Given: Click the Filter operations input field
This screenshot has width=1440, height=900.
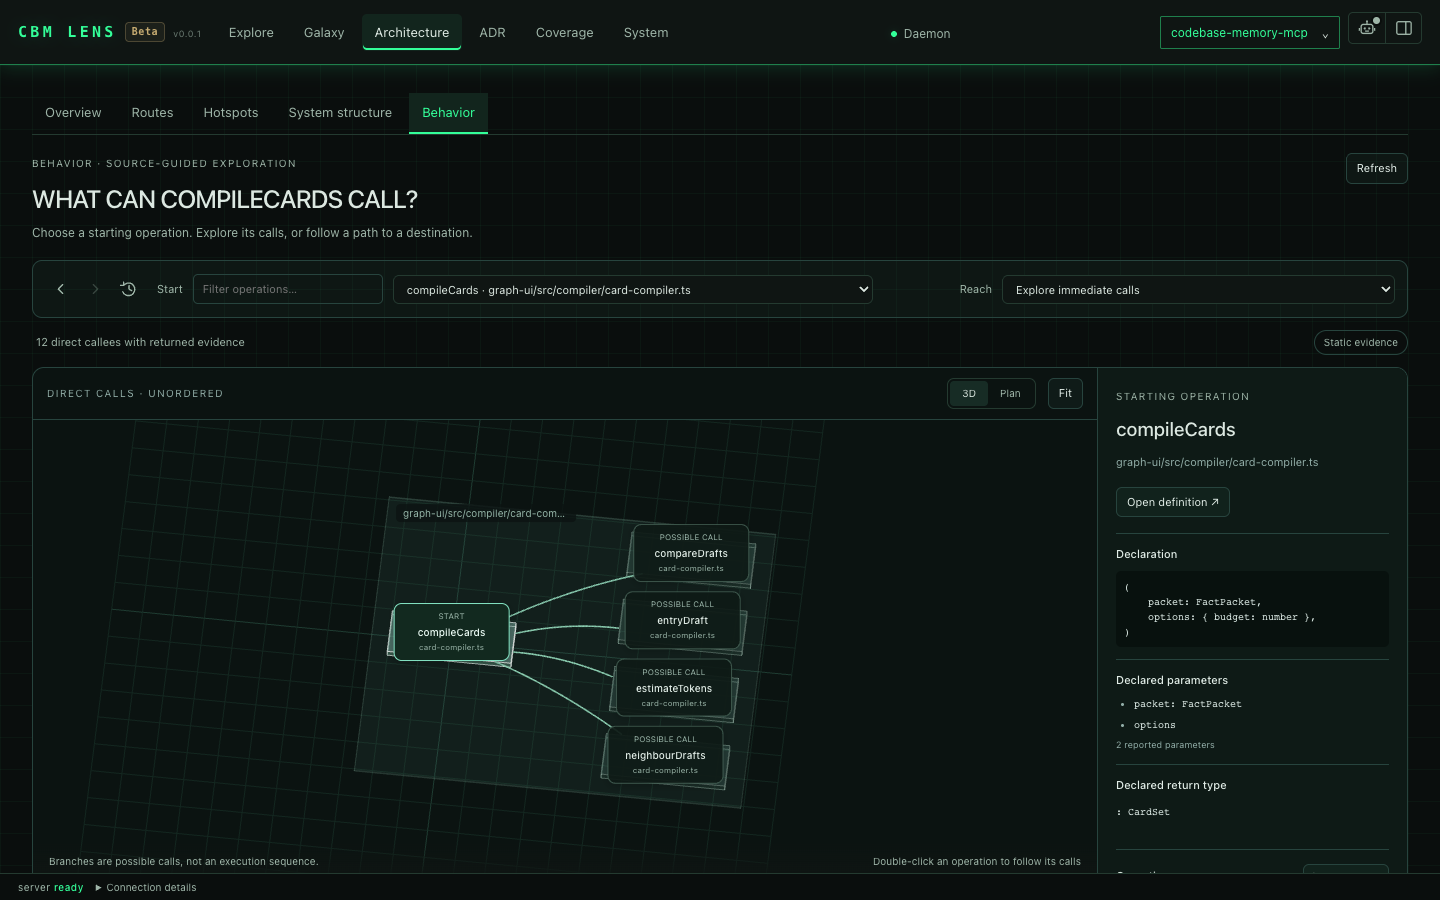Looking at the screenshot, I should tap(288, 289).
